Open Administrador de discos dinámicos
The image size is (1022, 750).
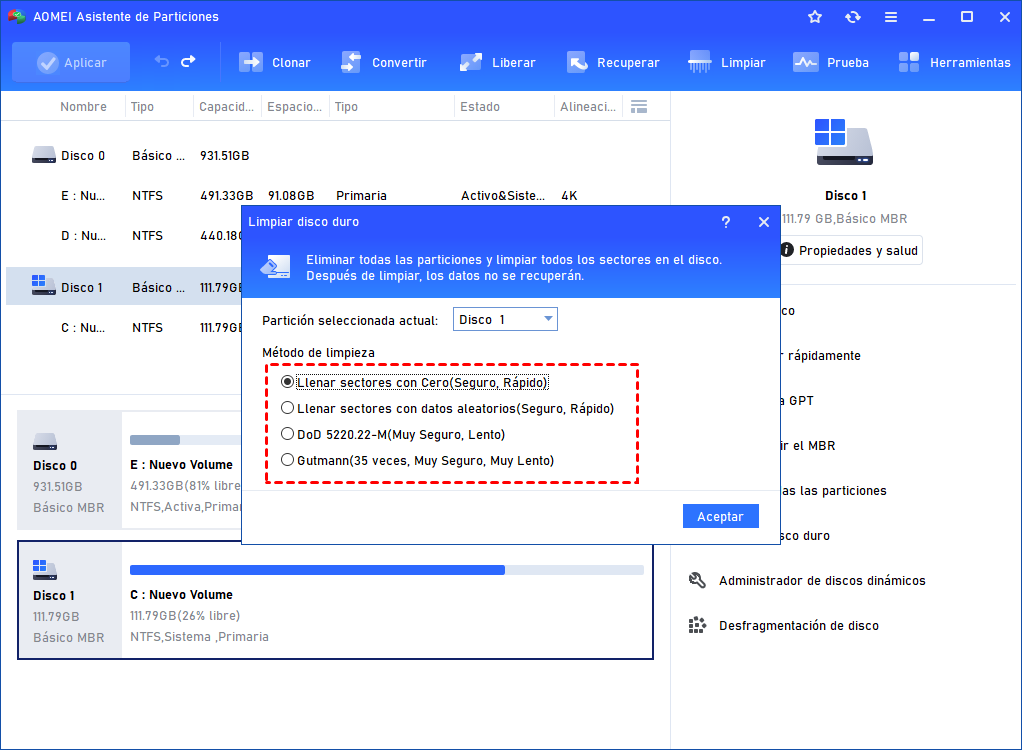pos(821,581)
